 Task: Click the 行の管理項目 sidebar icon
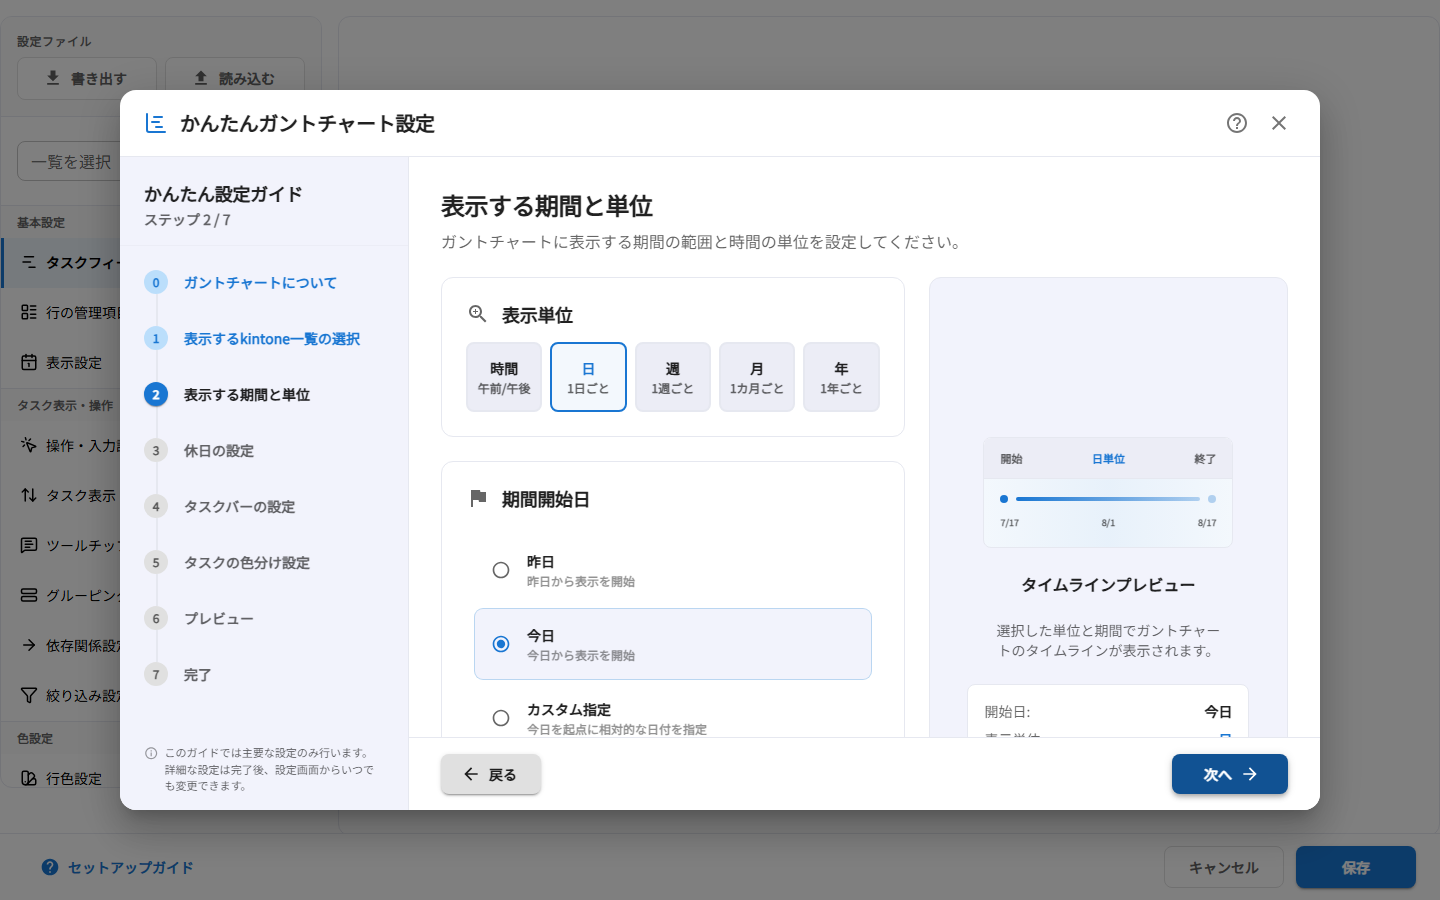click(29, 312)
